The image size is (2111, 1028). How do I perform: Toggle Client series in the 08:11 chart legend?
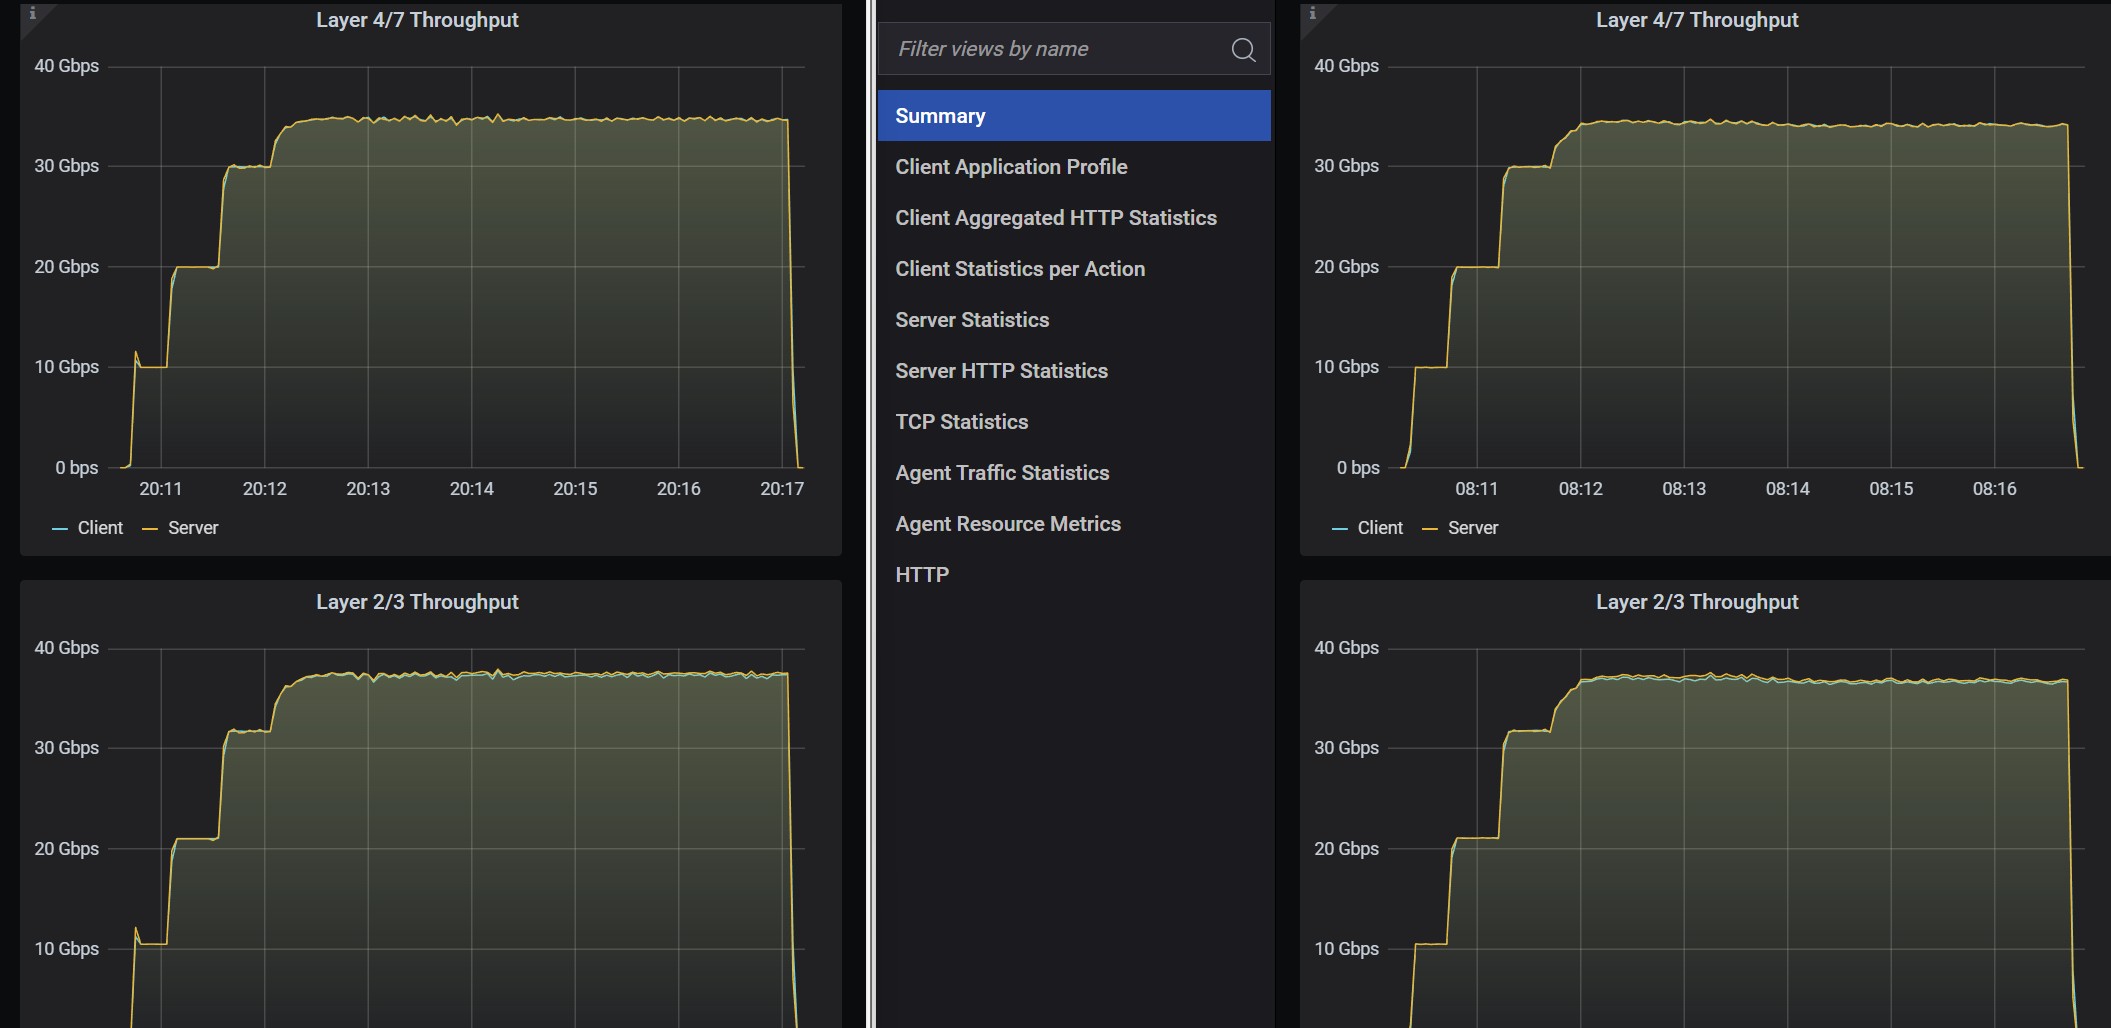click(1379, 528)
